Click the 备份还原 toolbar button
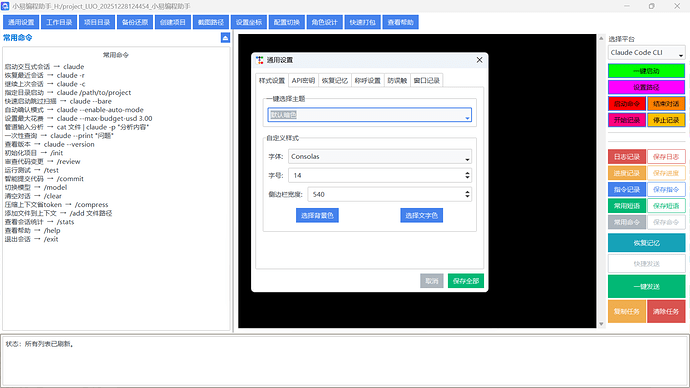The width and height of the screenshot is (690, 388). 135,22
